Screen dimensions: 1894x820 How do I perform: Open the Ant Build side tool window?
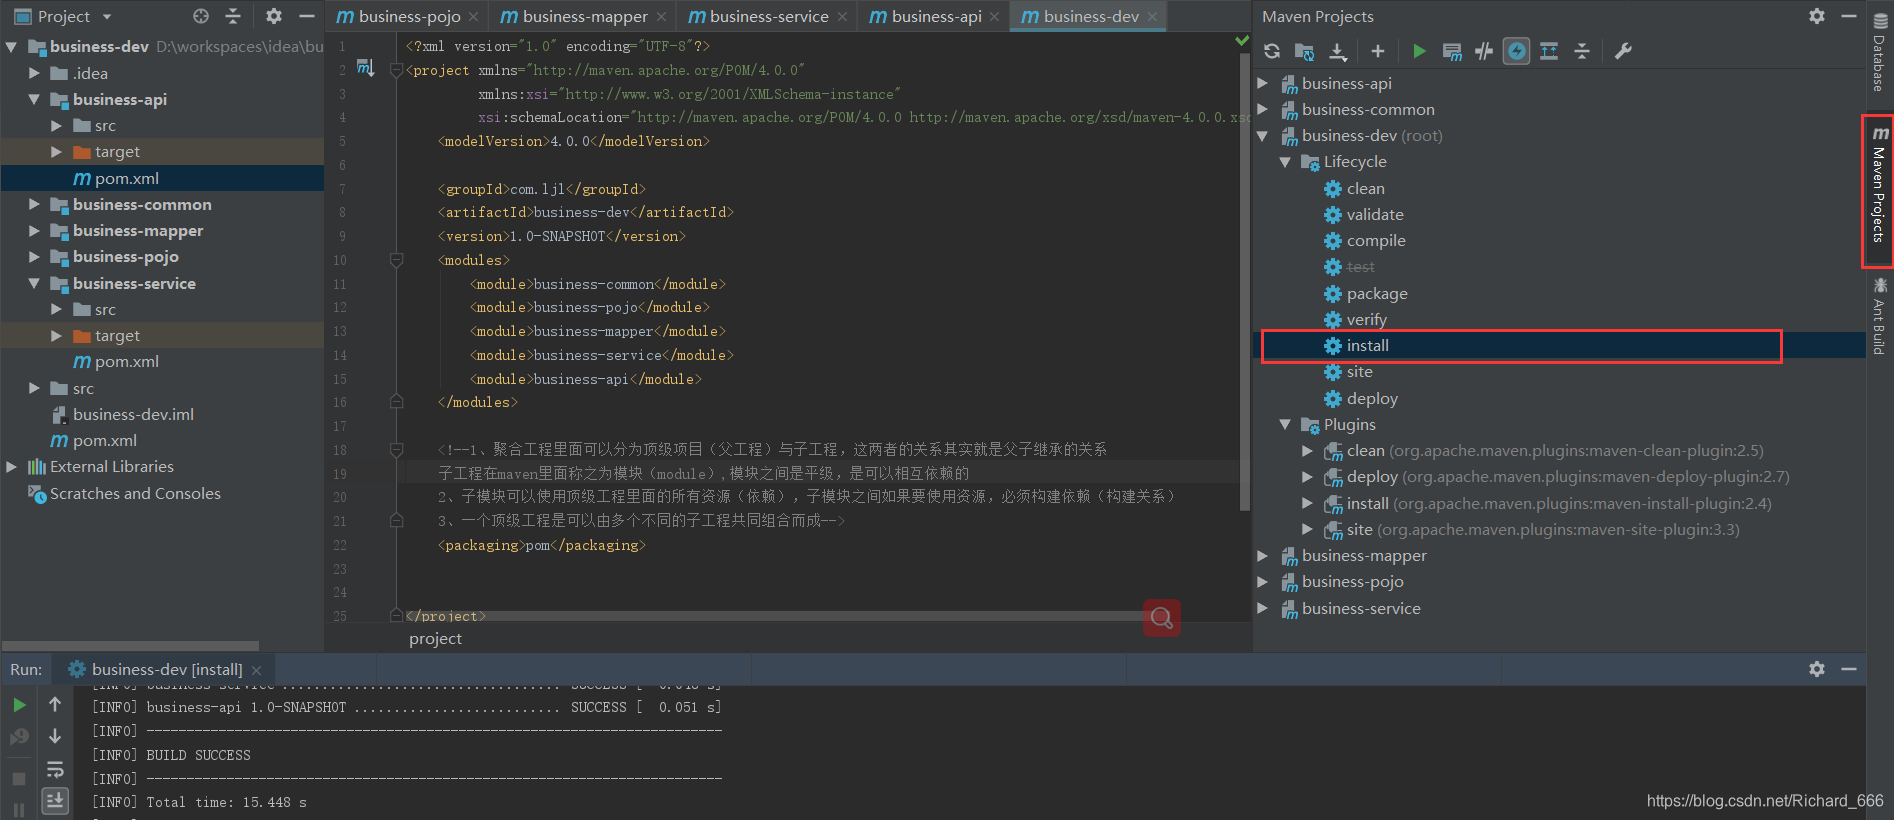tap(1880, 316)
